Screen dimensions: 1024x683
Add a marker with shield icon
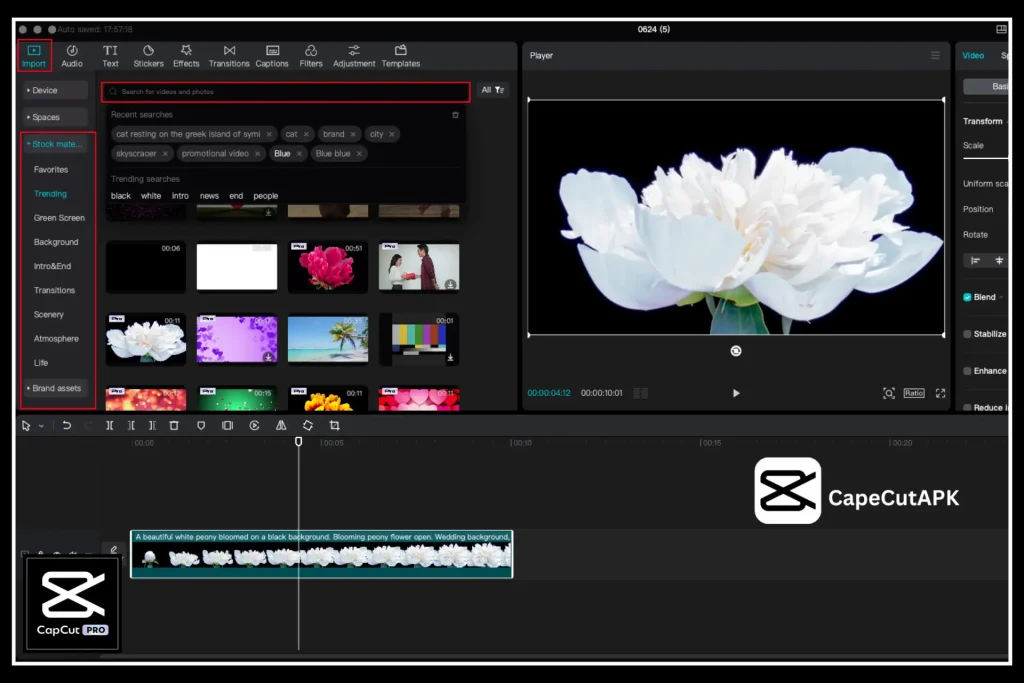tap(201, 425)
